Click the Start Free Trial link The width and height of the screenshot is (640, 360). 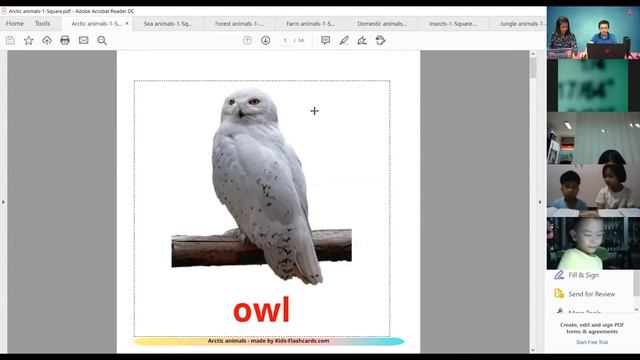pyautogui.click(x=592, y=342)
